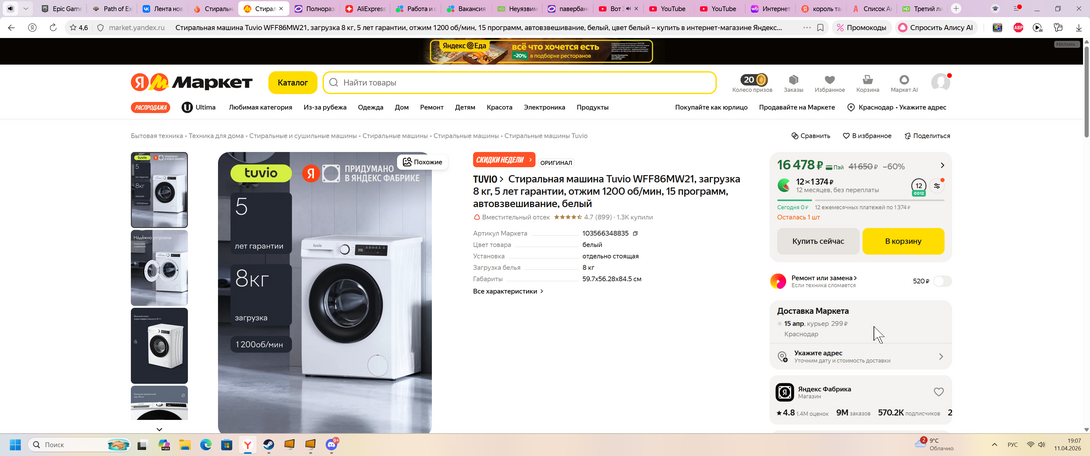Open the Корзина cart icon
1090x456 pixels.
pyautogui.click(x=868, y=83)
